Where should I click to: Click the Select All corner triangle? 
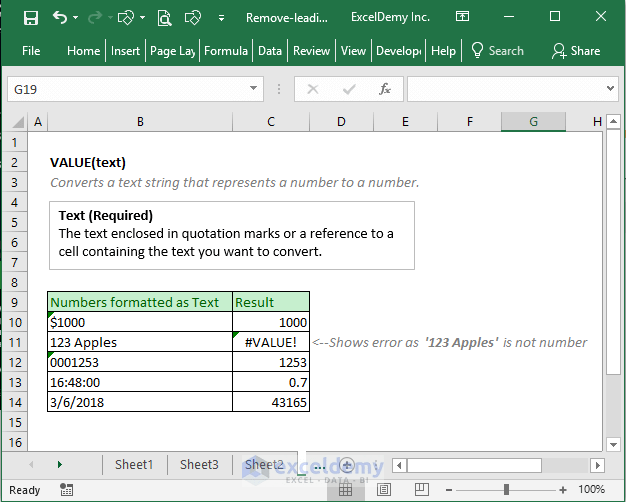pos(17,122)
